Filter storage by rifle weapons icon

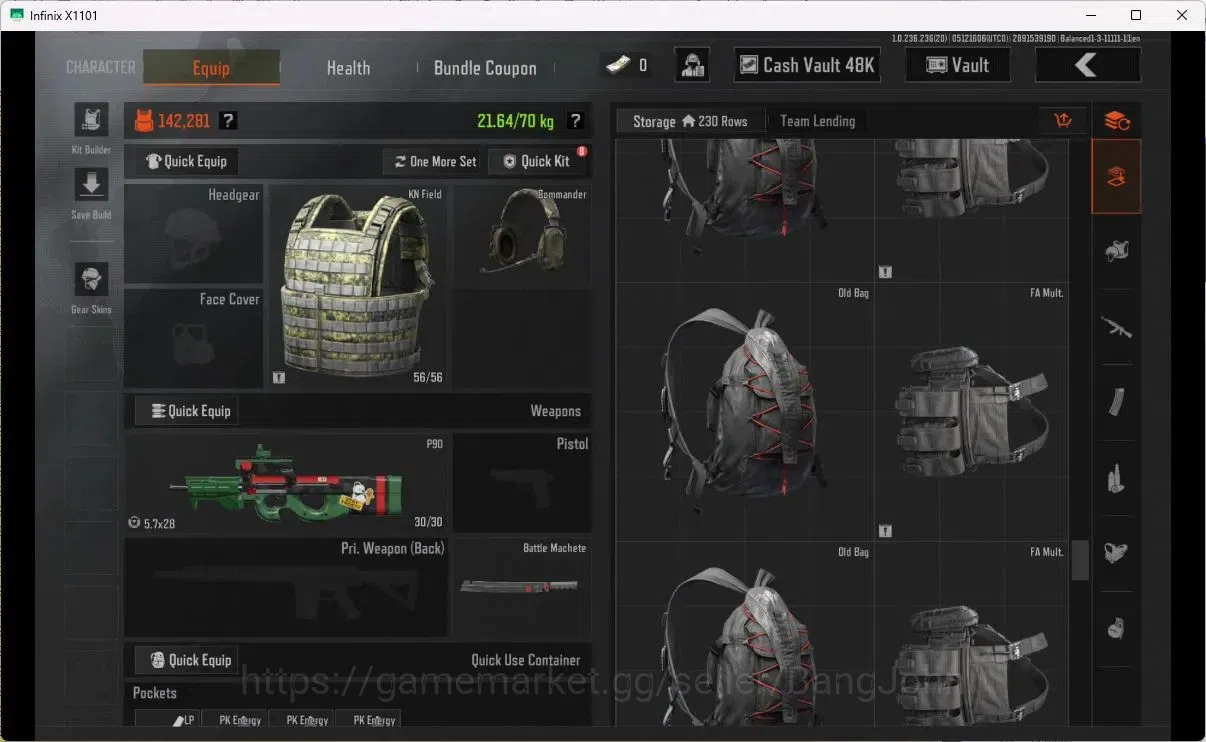[x=1116, y=327]
